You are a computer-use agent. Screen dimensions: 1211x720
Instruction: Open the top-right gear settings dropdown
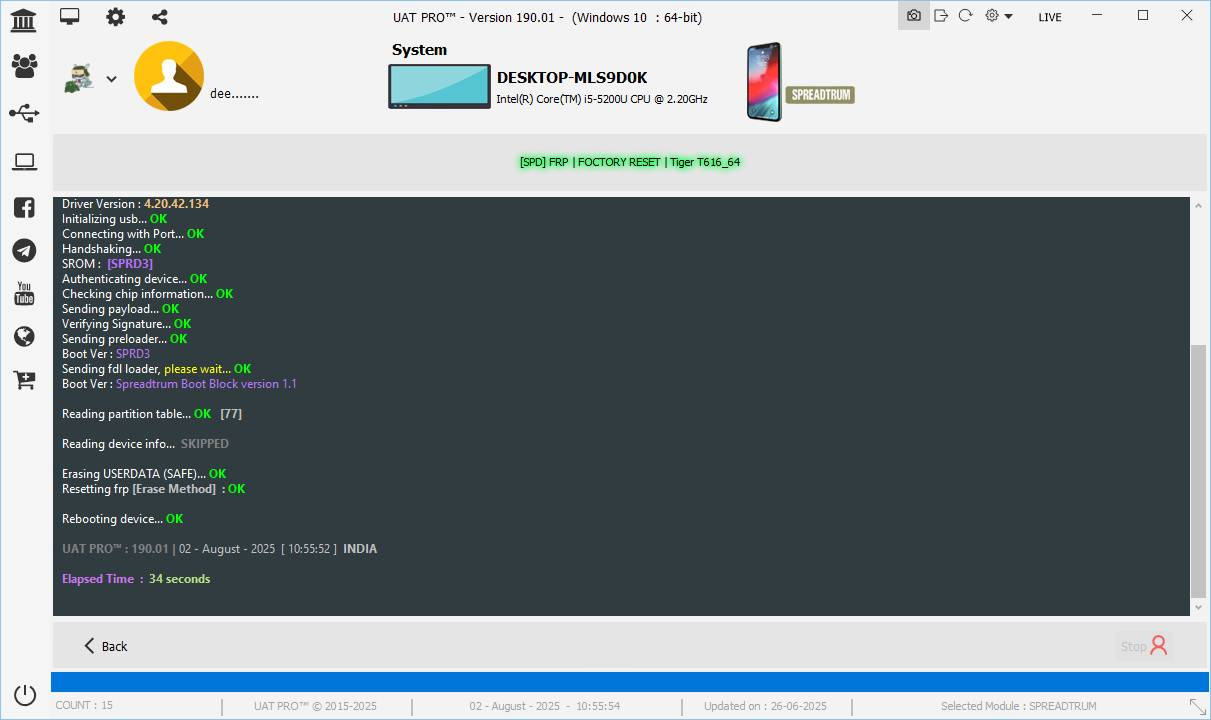tap(998, 16)
